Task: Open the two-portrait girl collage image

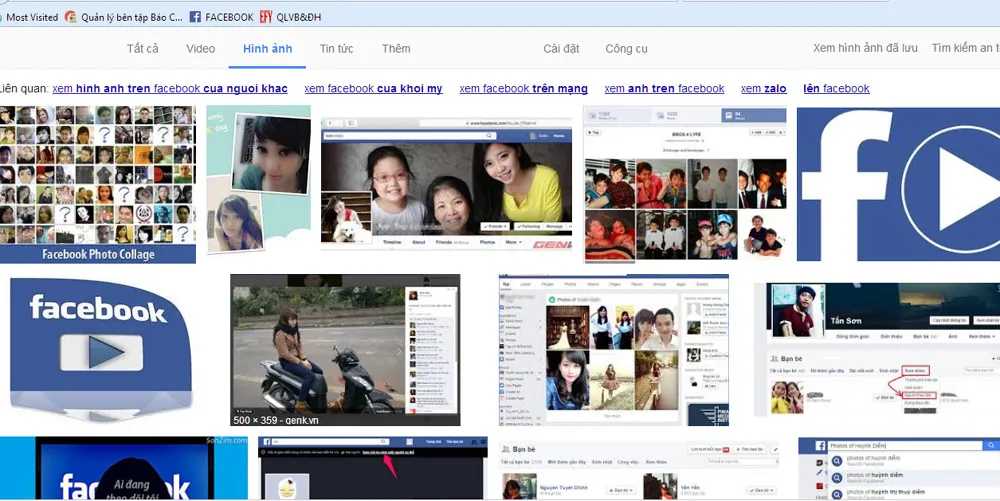Action: click(x=258, y=179)
